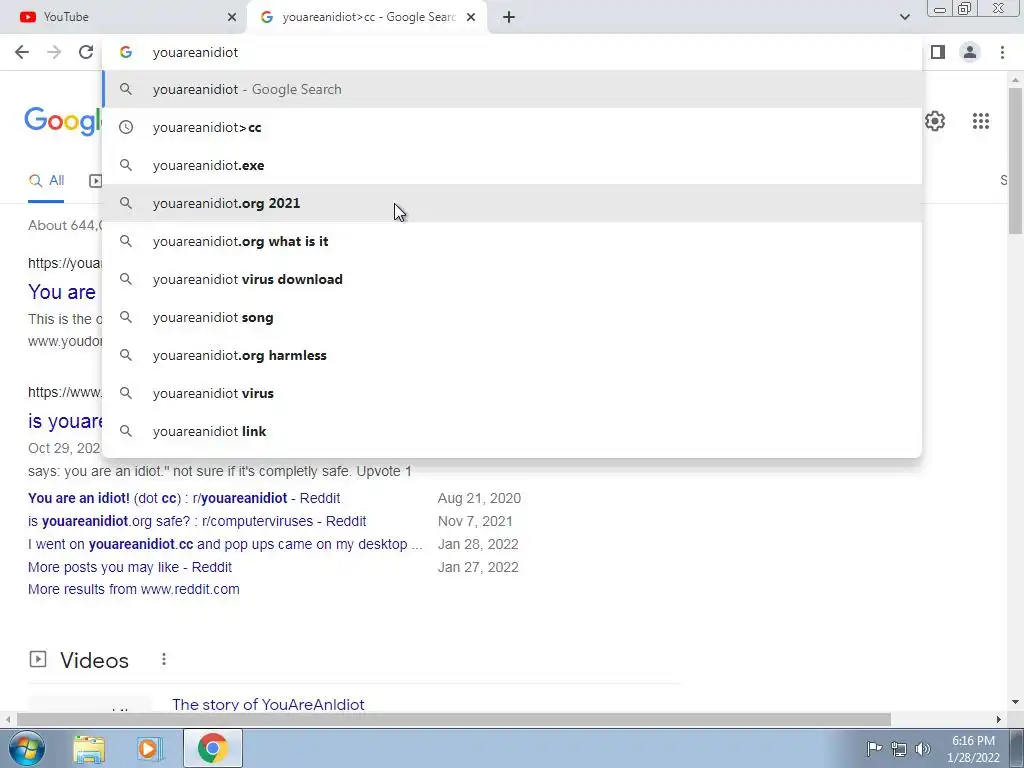Click the 'Jan 28, 2022' result date
Viewport: 1024px width, 768px height.
pyautogui.click(x=478, y=544)
